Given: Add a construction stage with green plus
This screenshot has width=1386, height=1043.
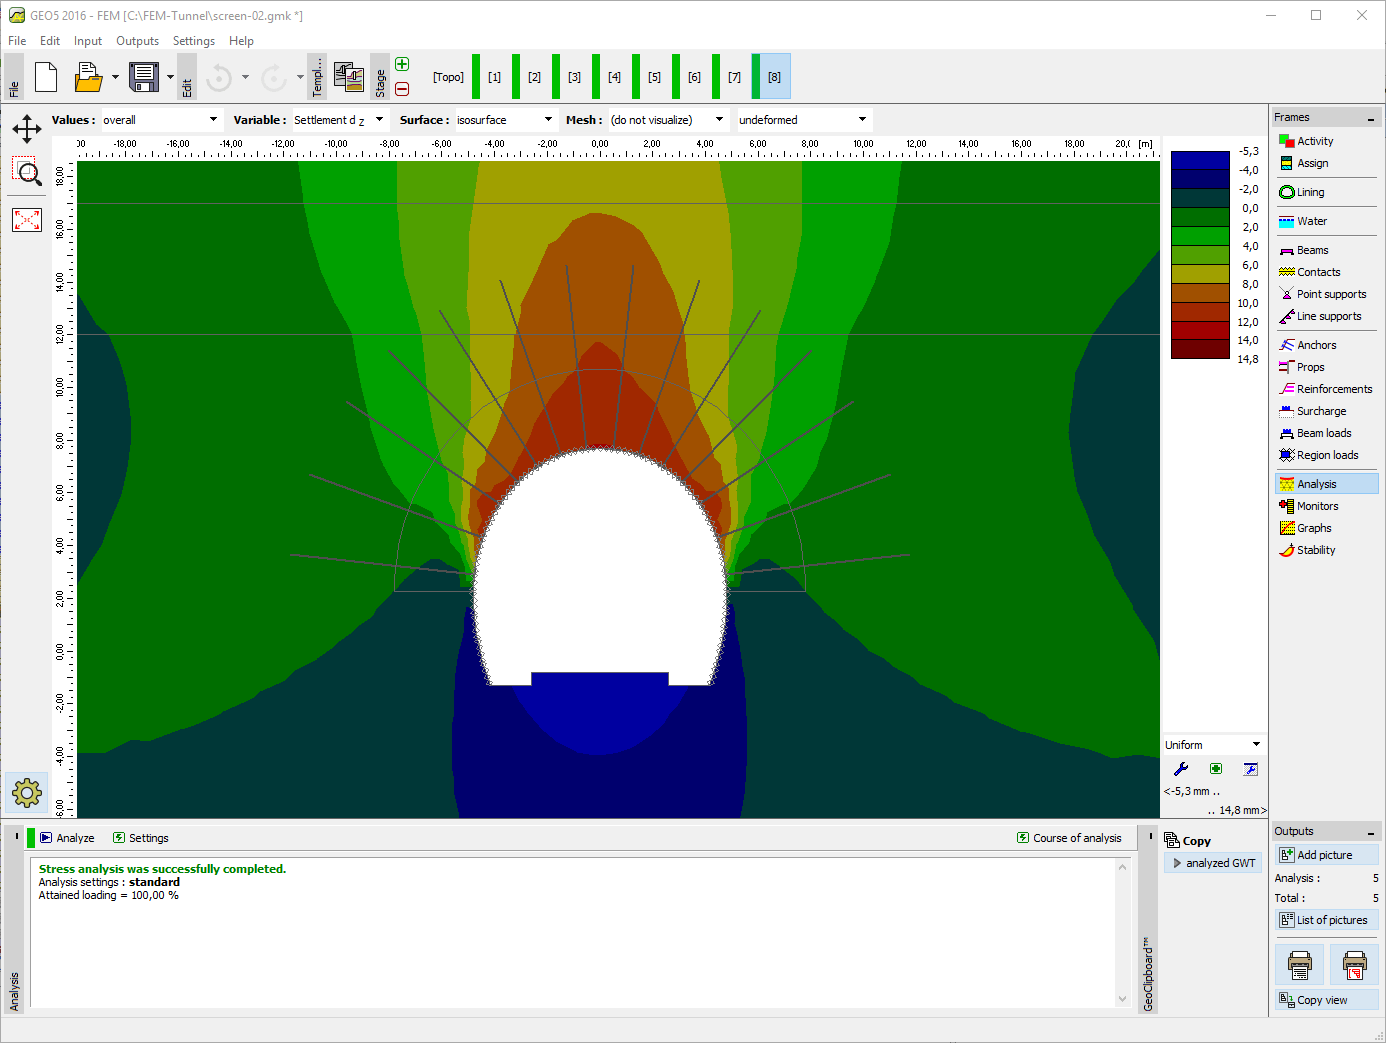Looking at the screenshot, I should pos(402,65).
